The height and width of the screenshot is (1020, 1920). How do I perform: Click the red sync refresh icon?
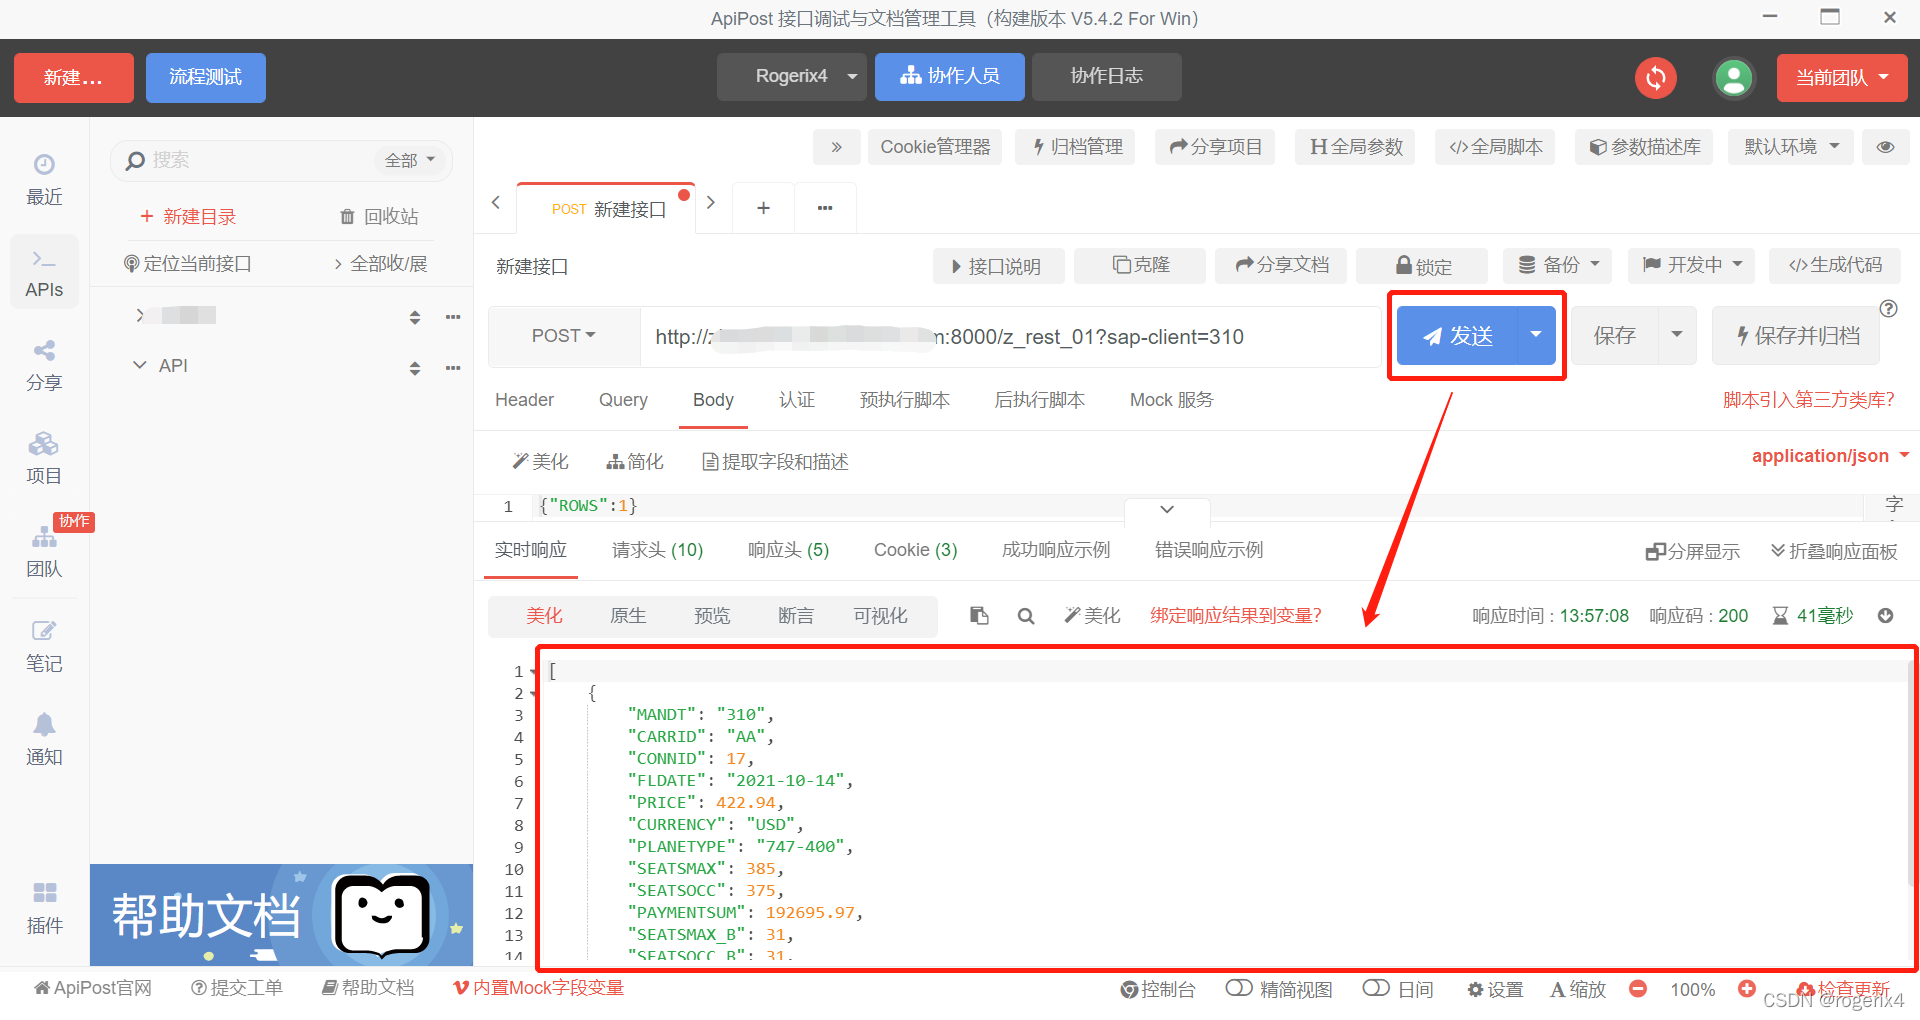[1656, 78]
